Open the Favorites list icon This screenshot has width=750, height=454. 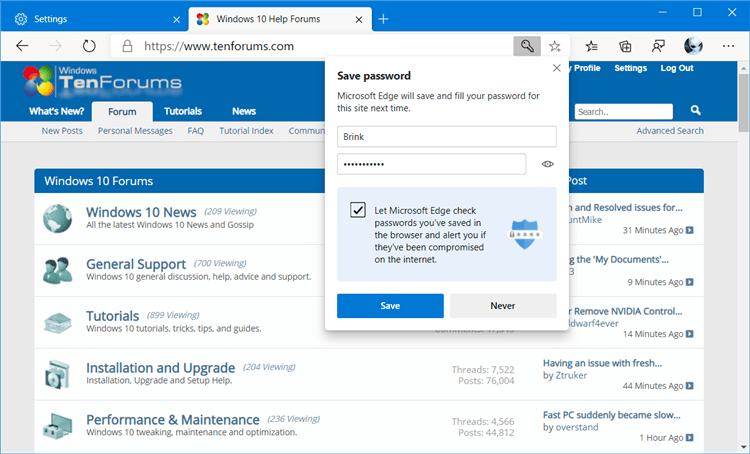[x=592, y=46]
